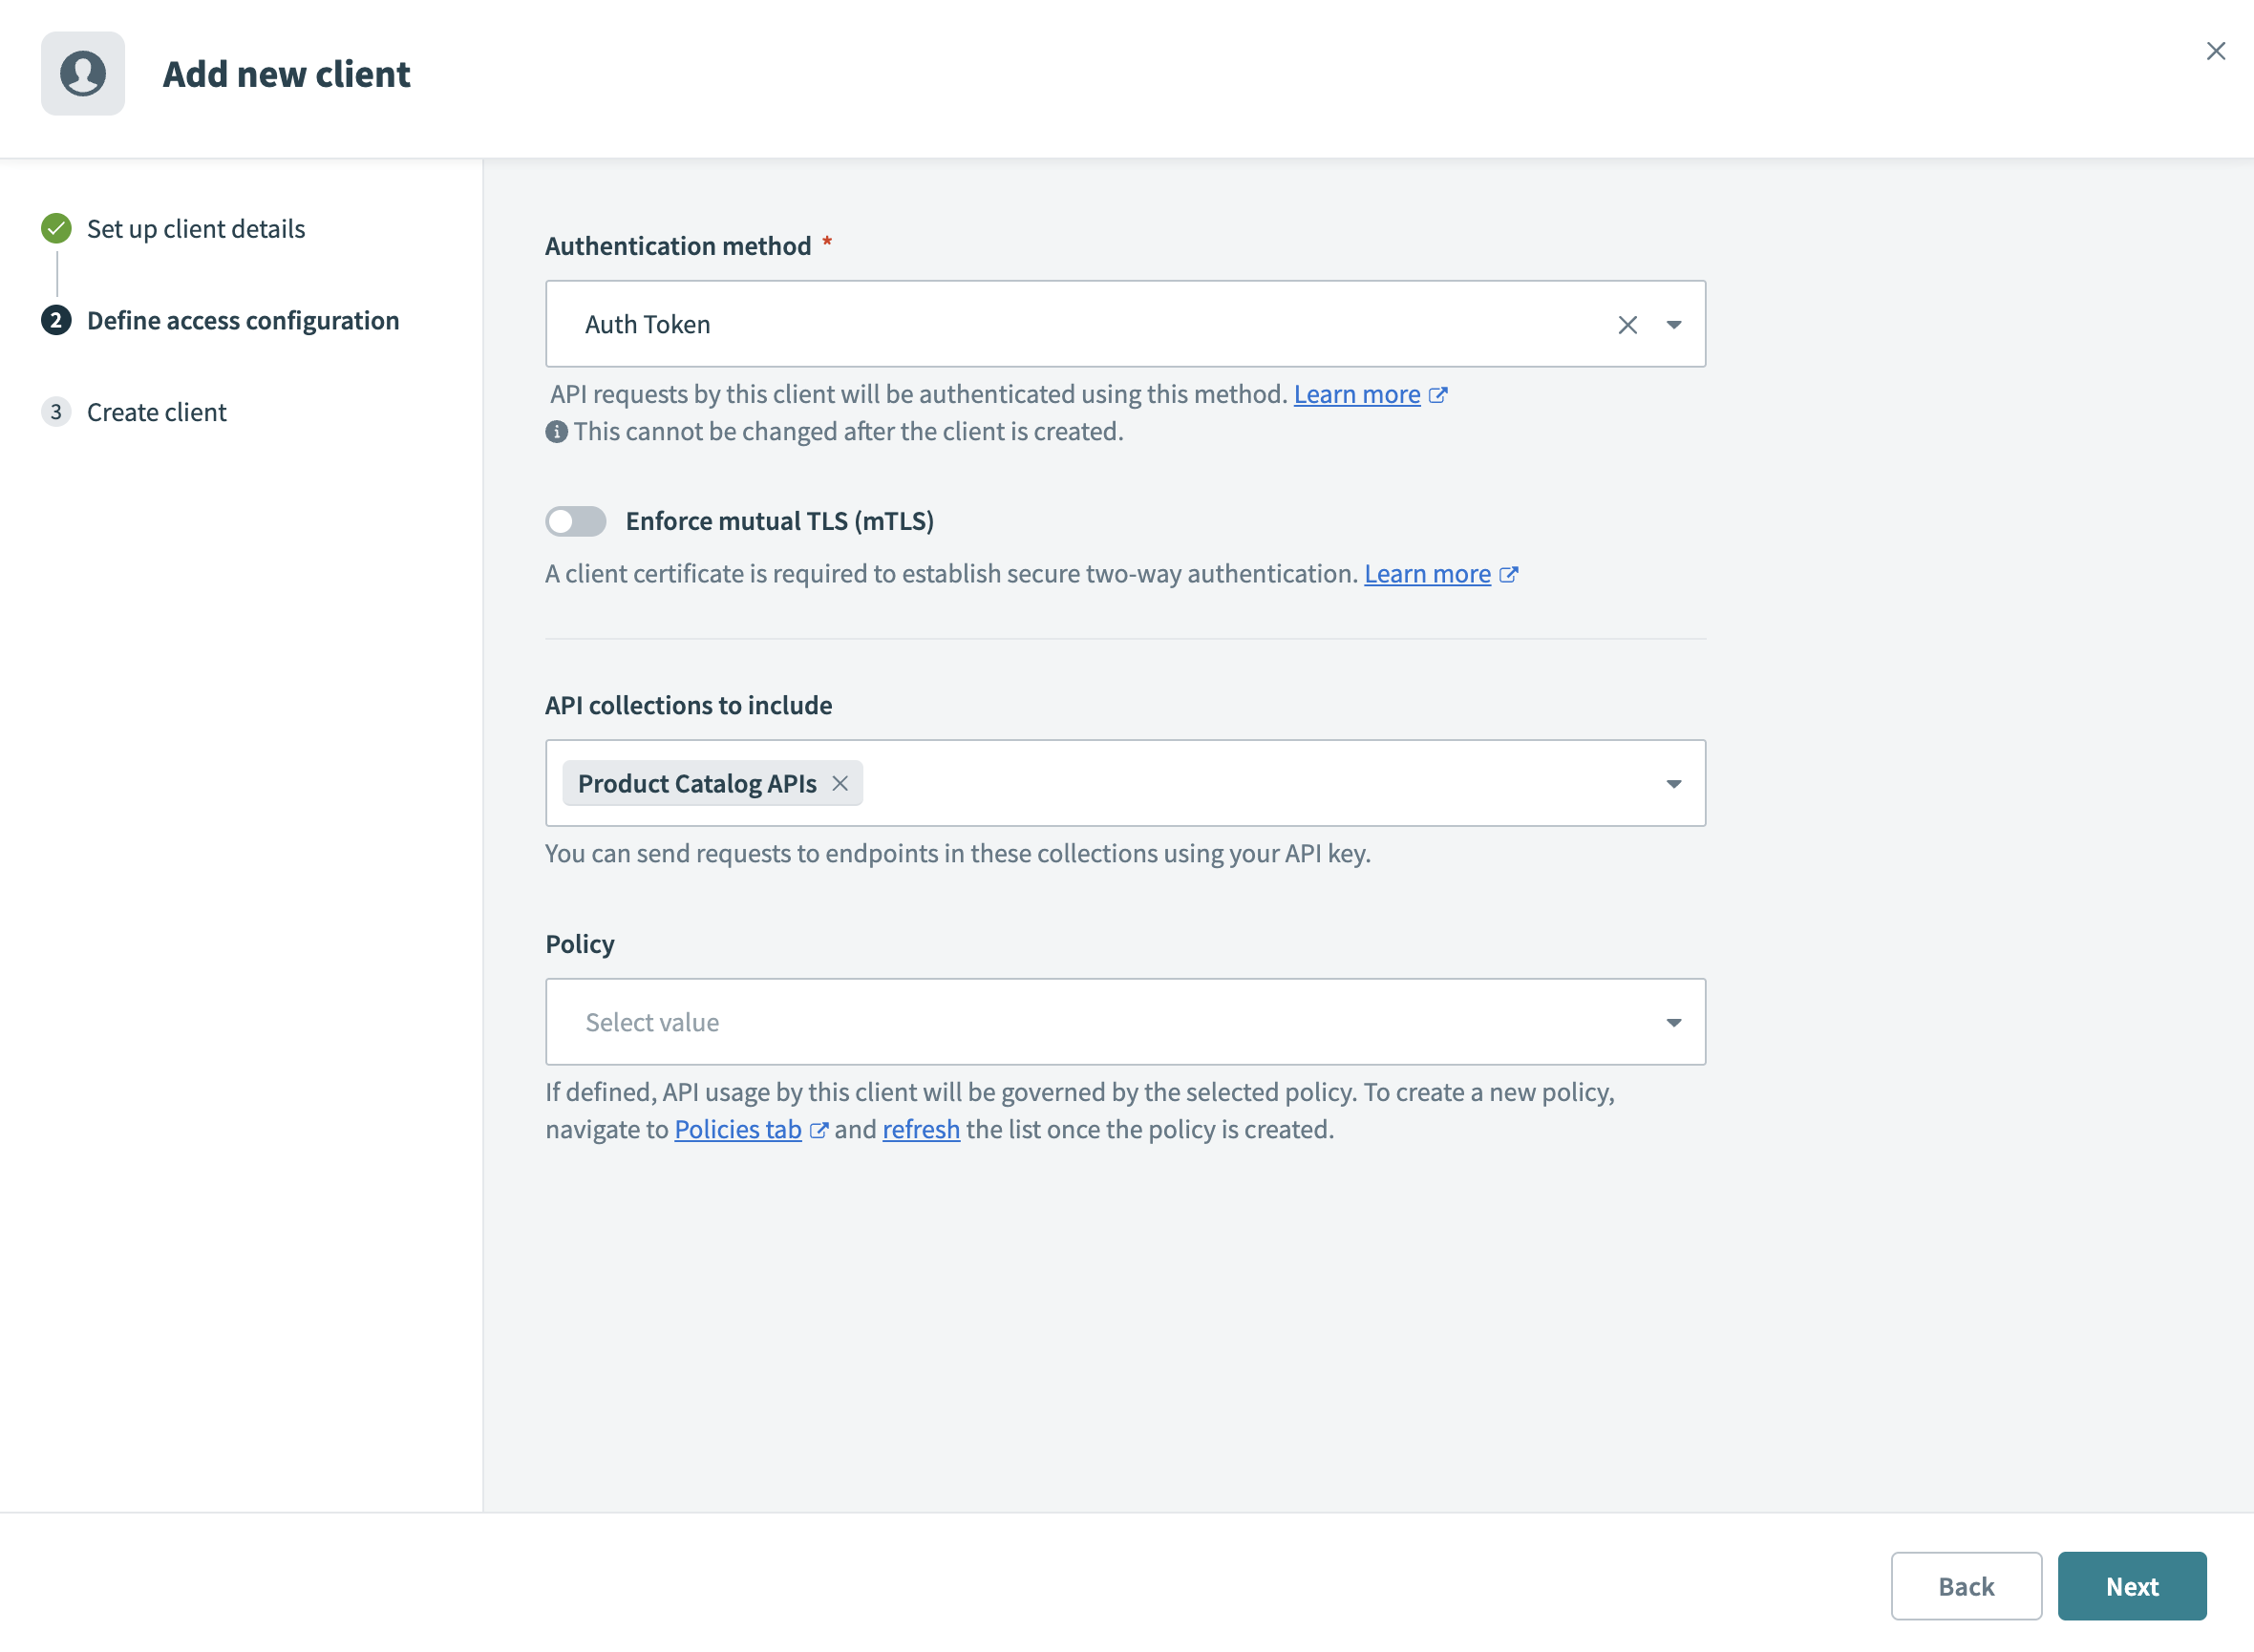
Task: Click the completed checkmark on Set up client details
Action: (x=56, y=228)
